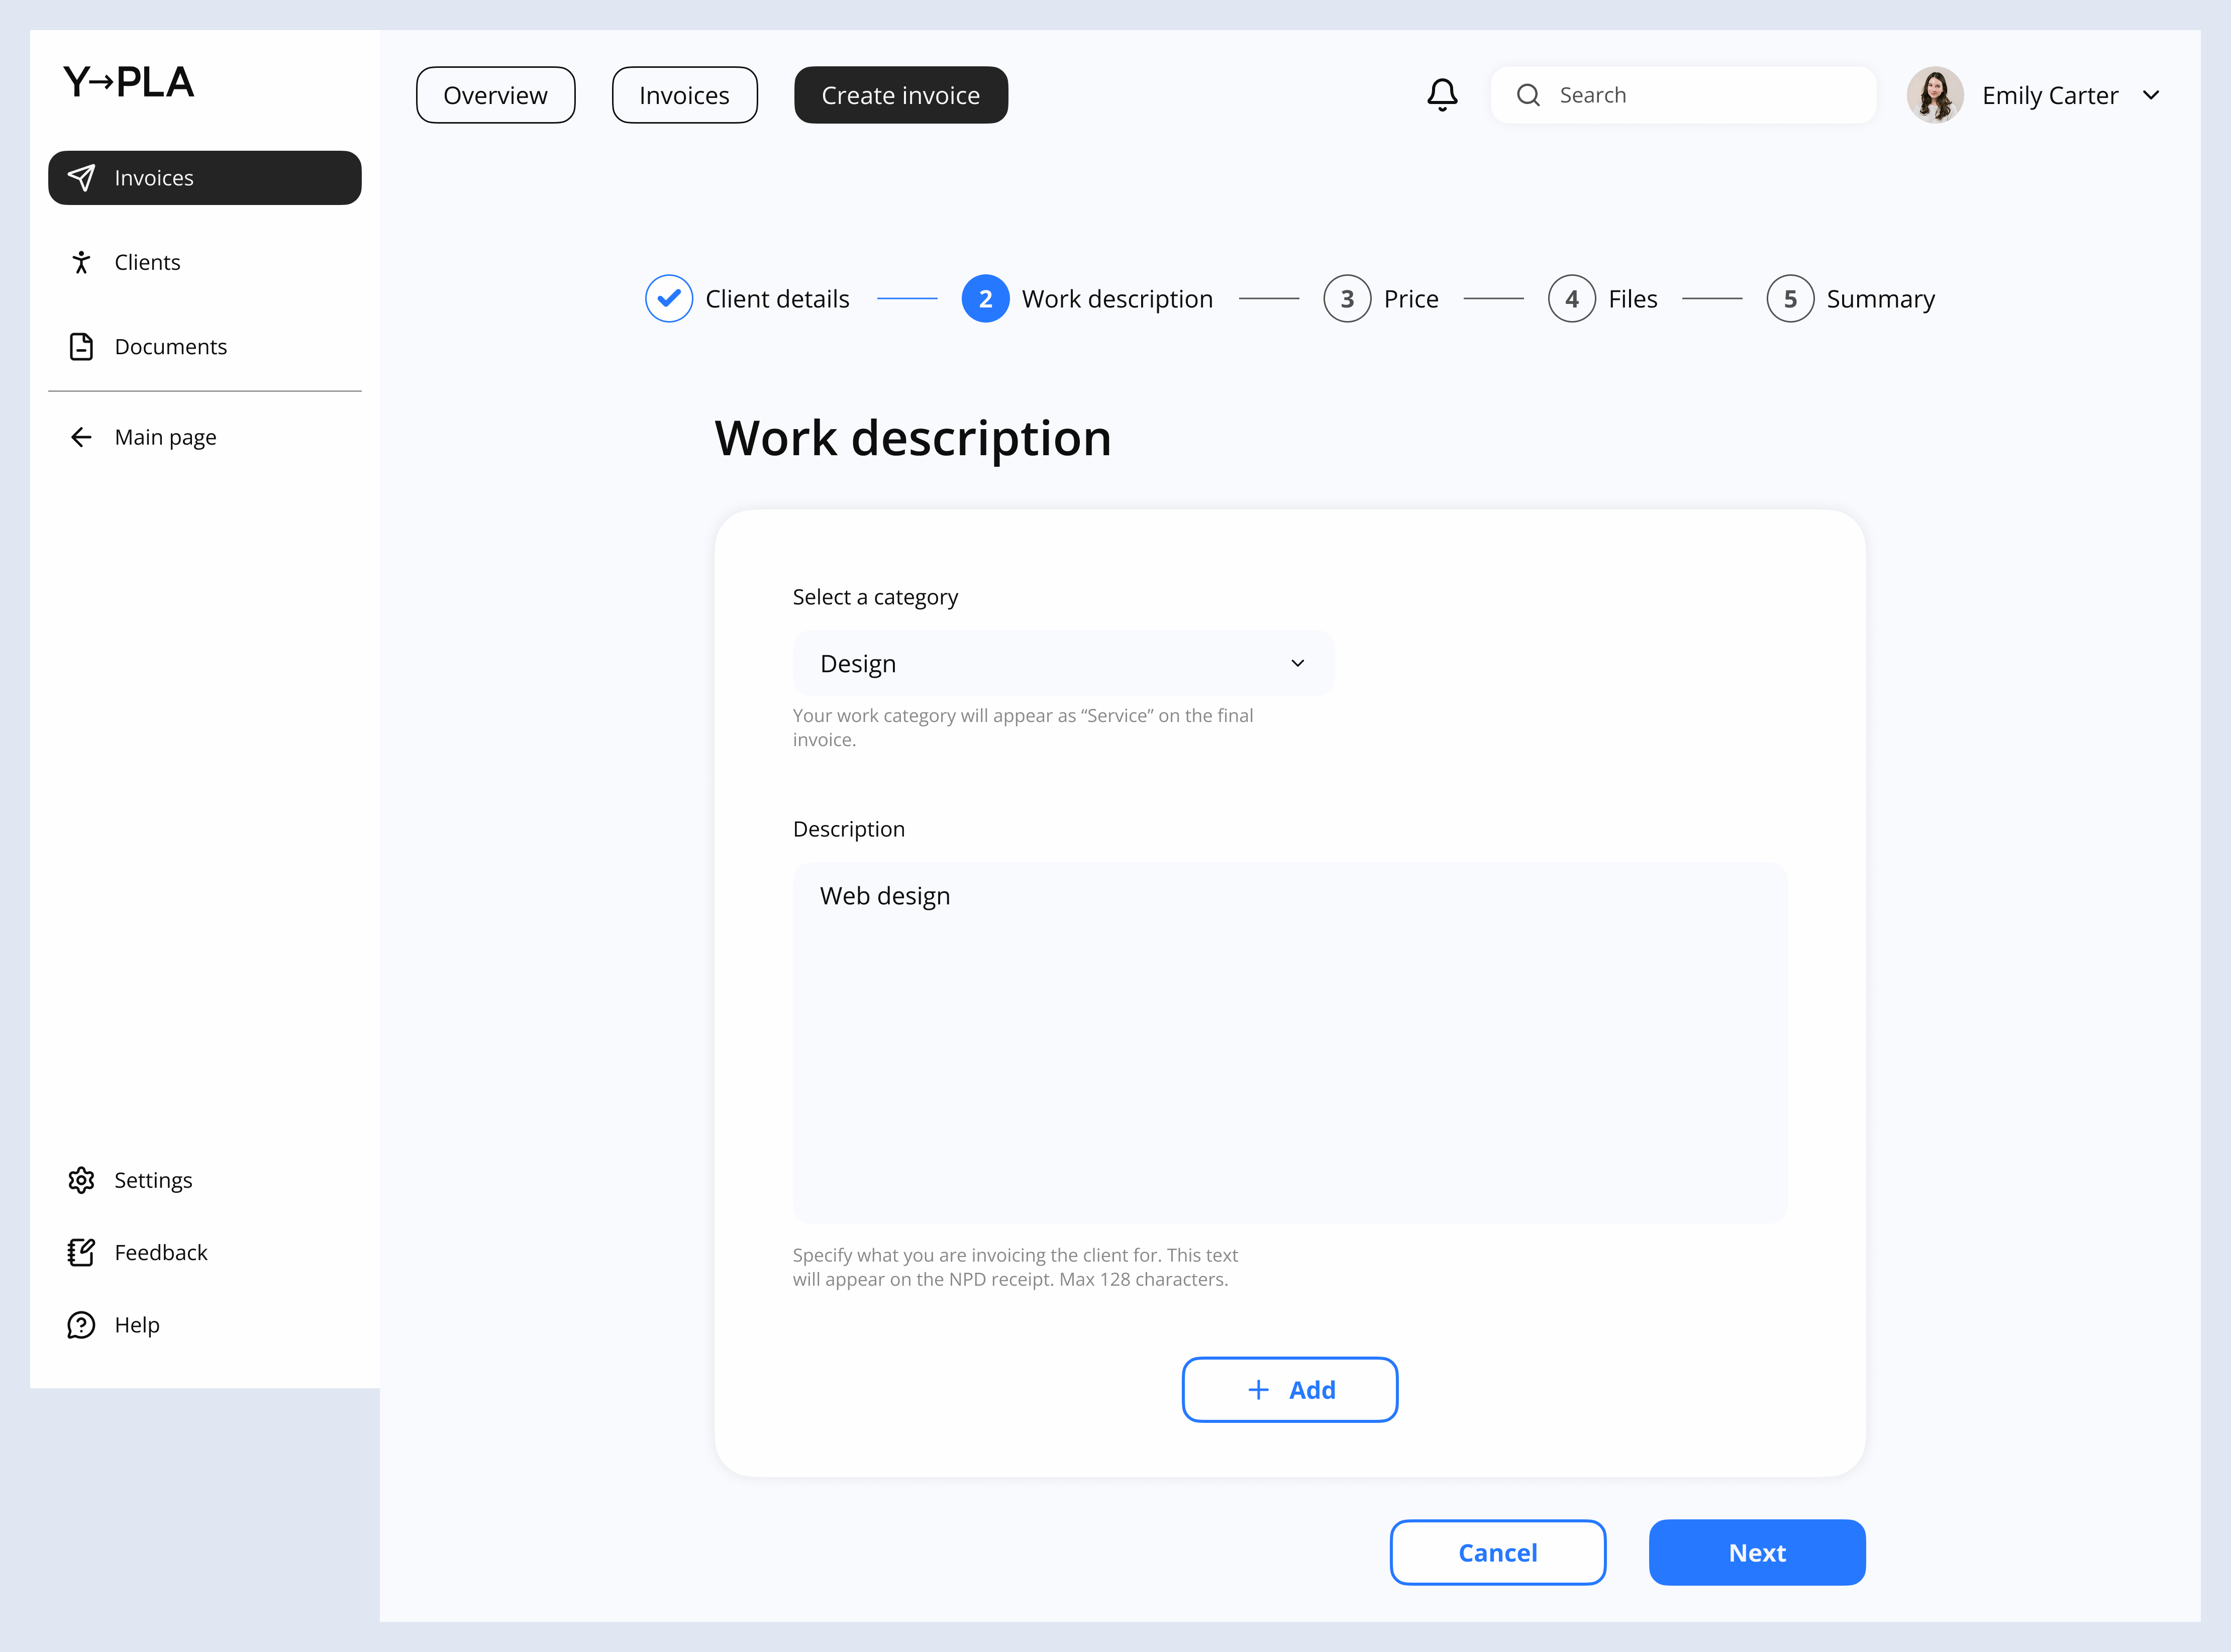This screenshot has width=2231, height=1652.
Task: Click the Add button below the description
Action: pos(1289,1390)
